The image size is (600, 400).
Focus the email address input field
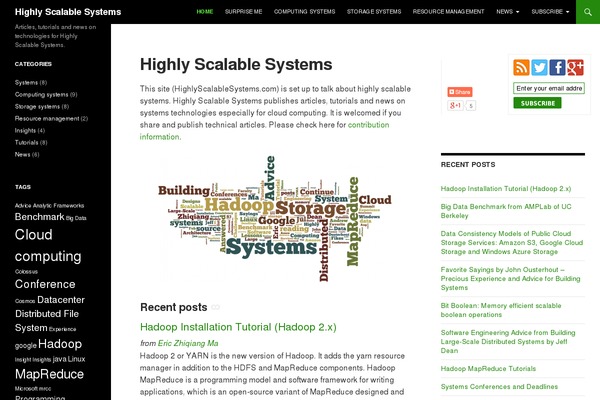pos(549,88)
